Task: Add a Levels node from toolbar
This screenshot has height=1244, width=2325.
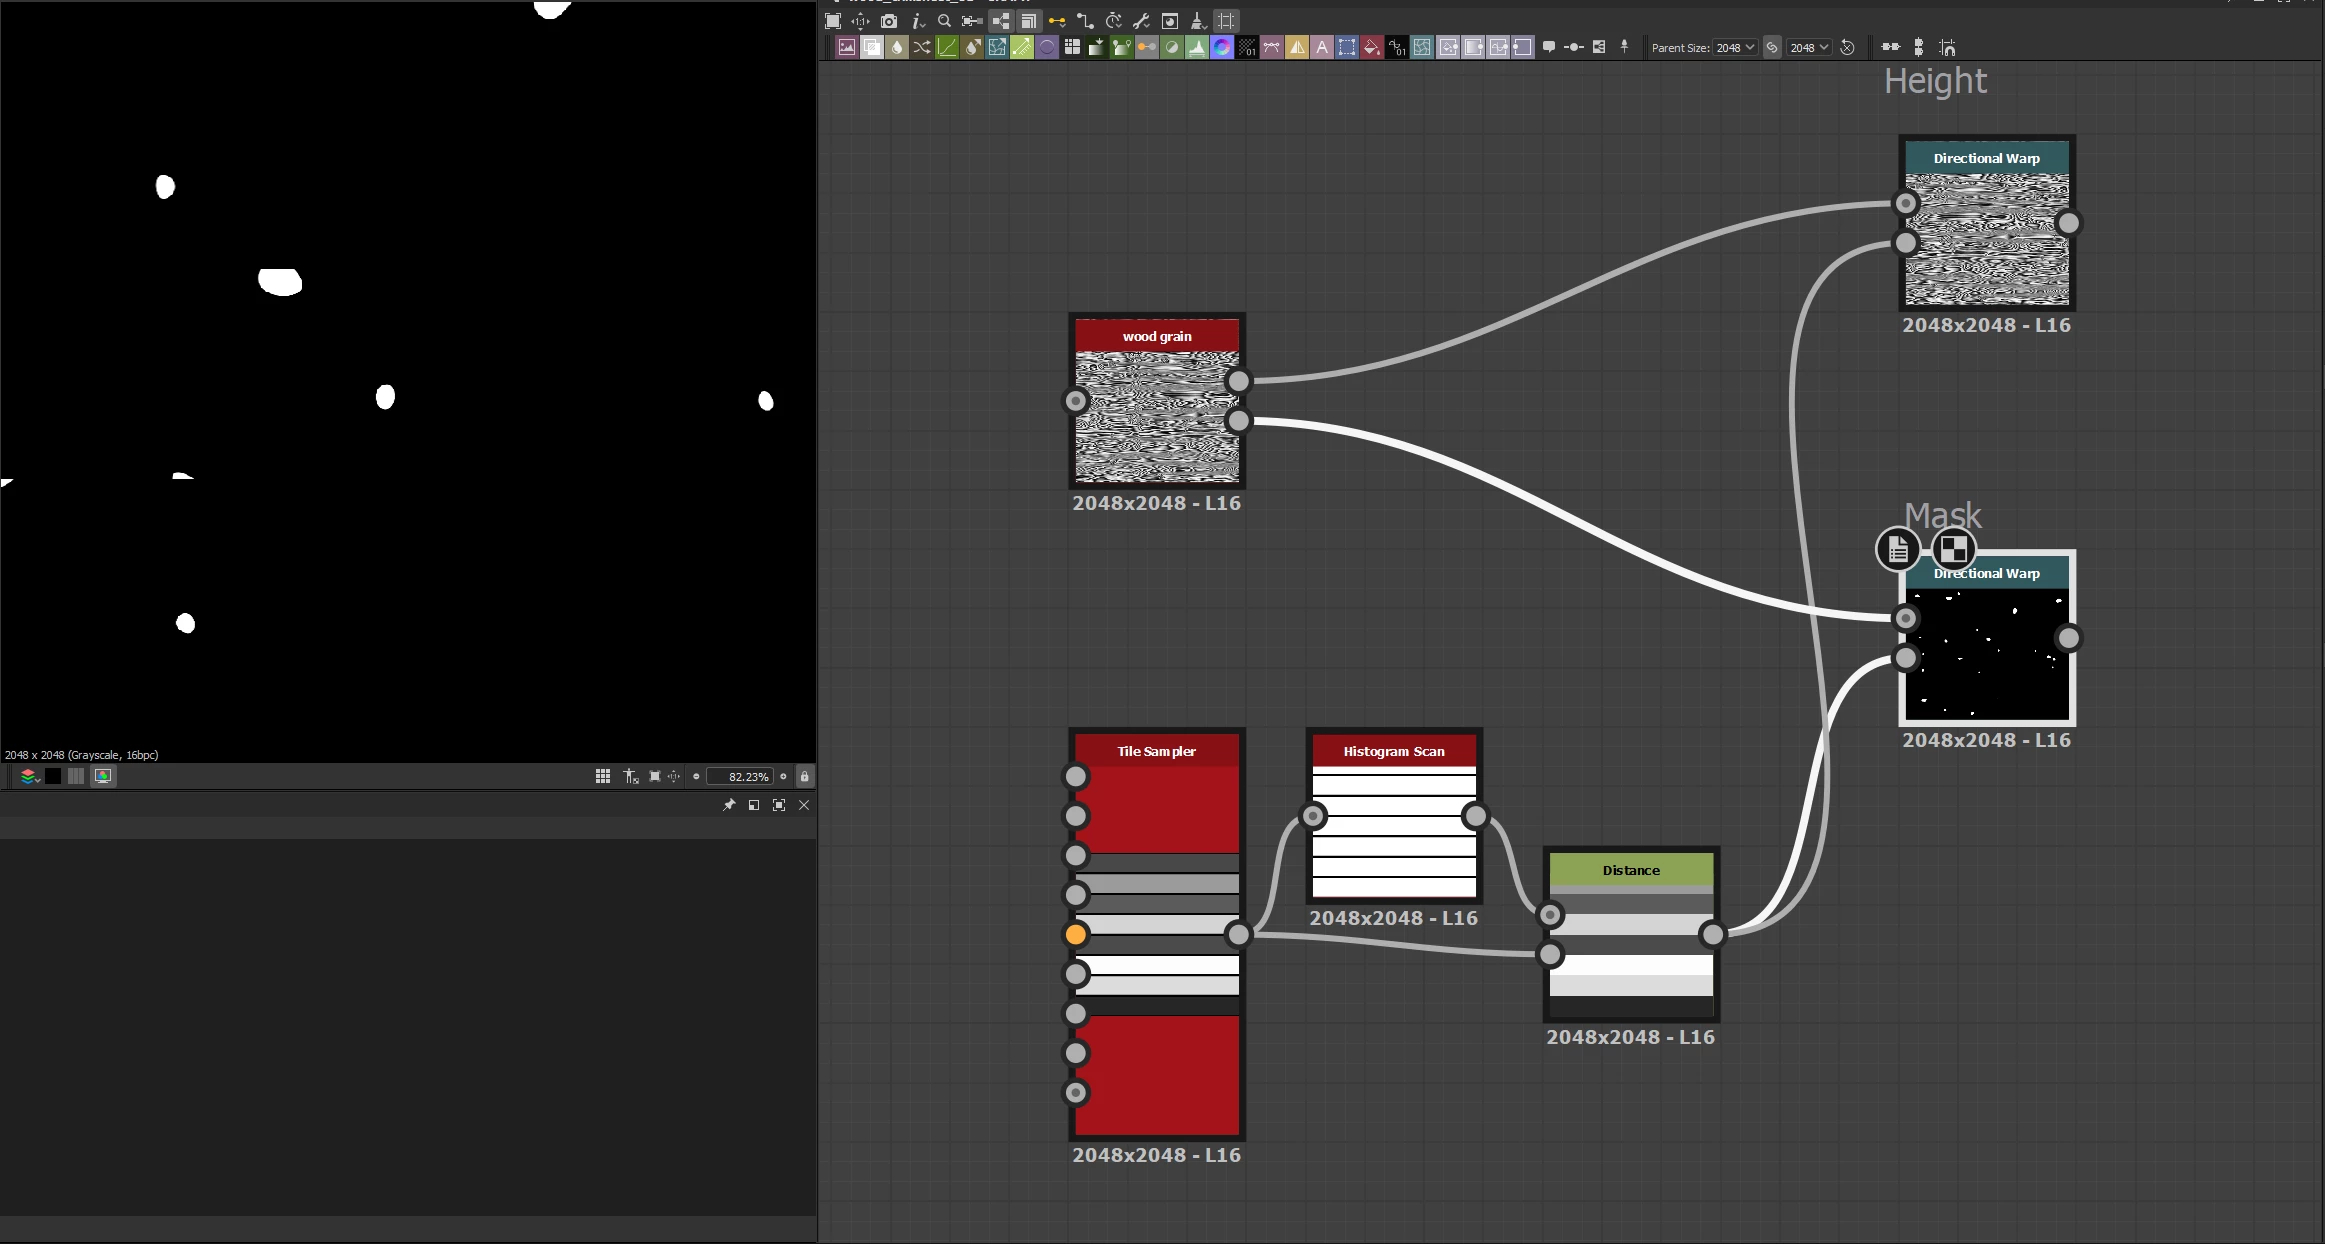Action: 1197,47
